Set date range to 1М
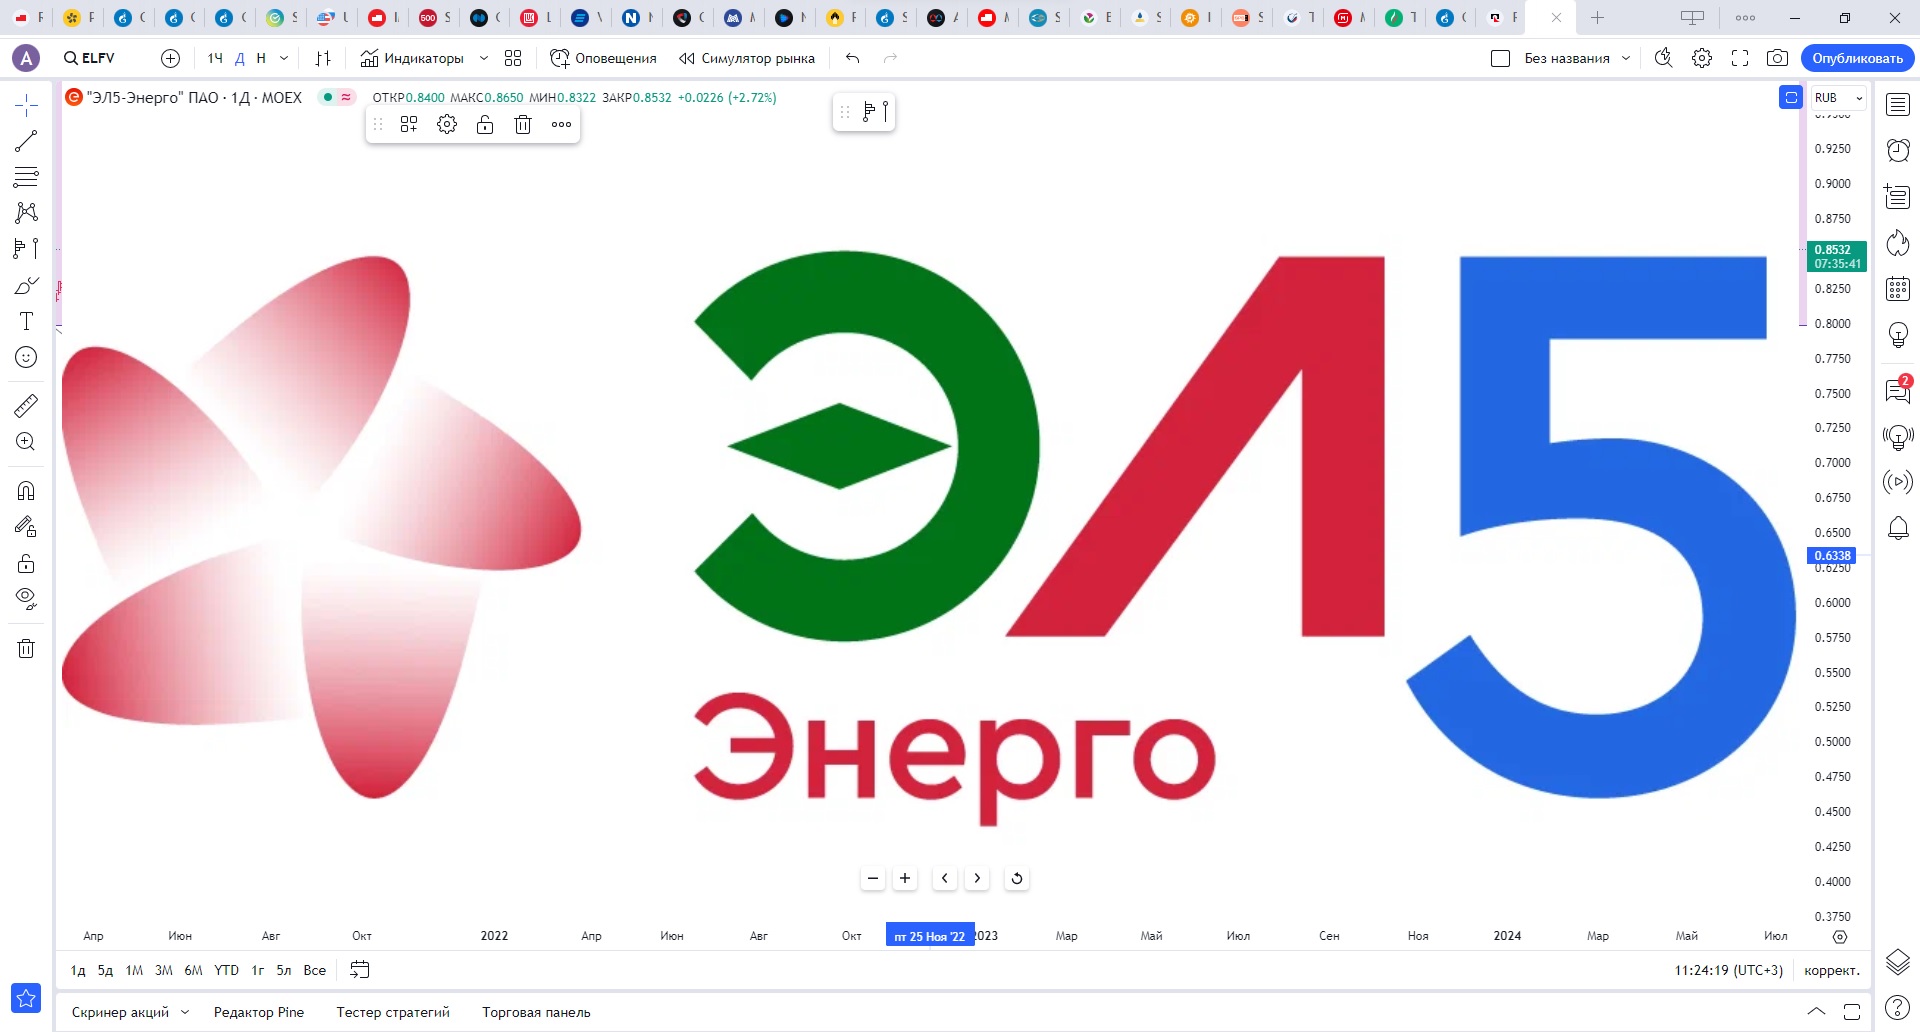Viewport: 1920px width, 1032px height. [x=134, y=970]
